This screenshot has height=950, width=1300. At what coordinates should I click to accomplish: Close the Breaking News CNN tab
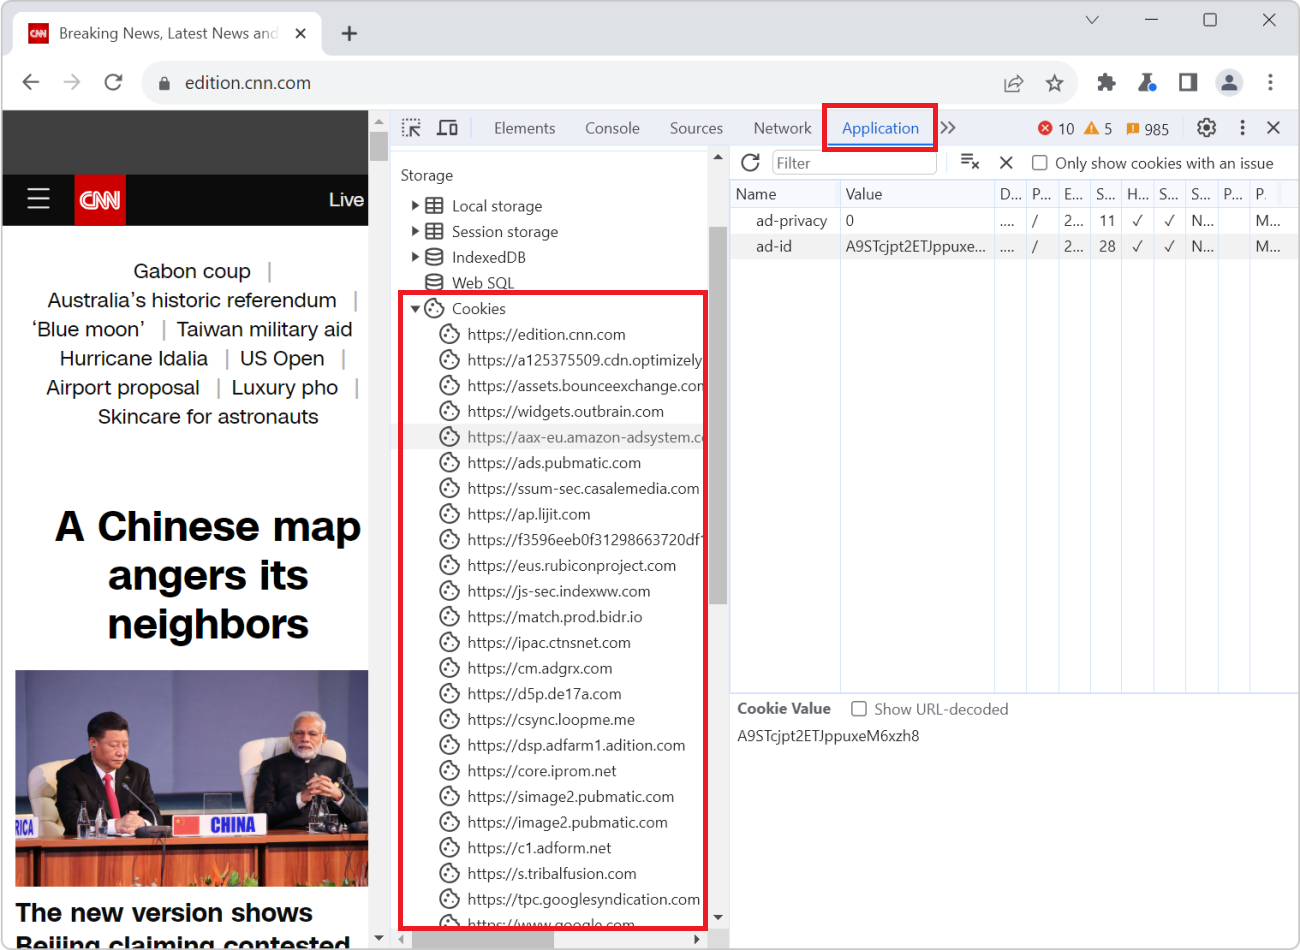point(300,33)
